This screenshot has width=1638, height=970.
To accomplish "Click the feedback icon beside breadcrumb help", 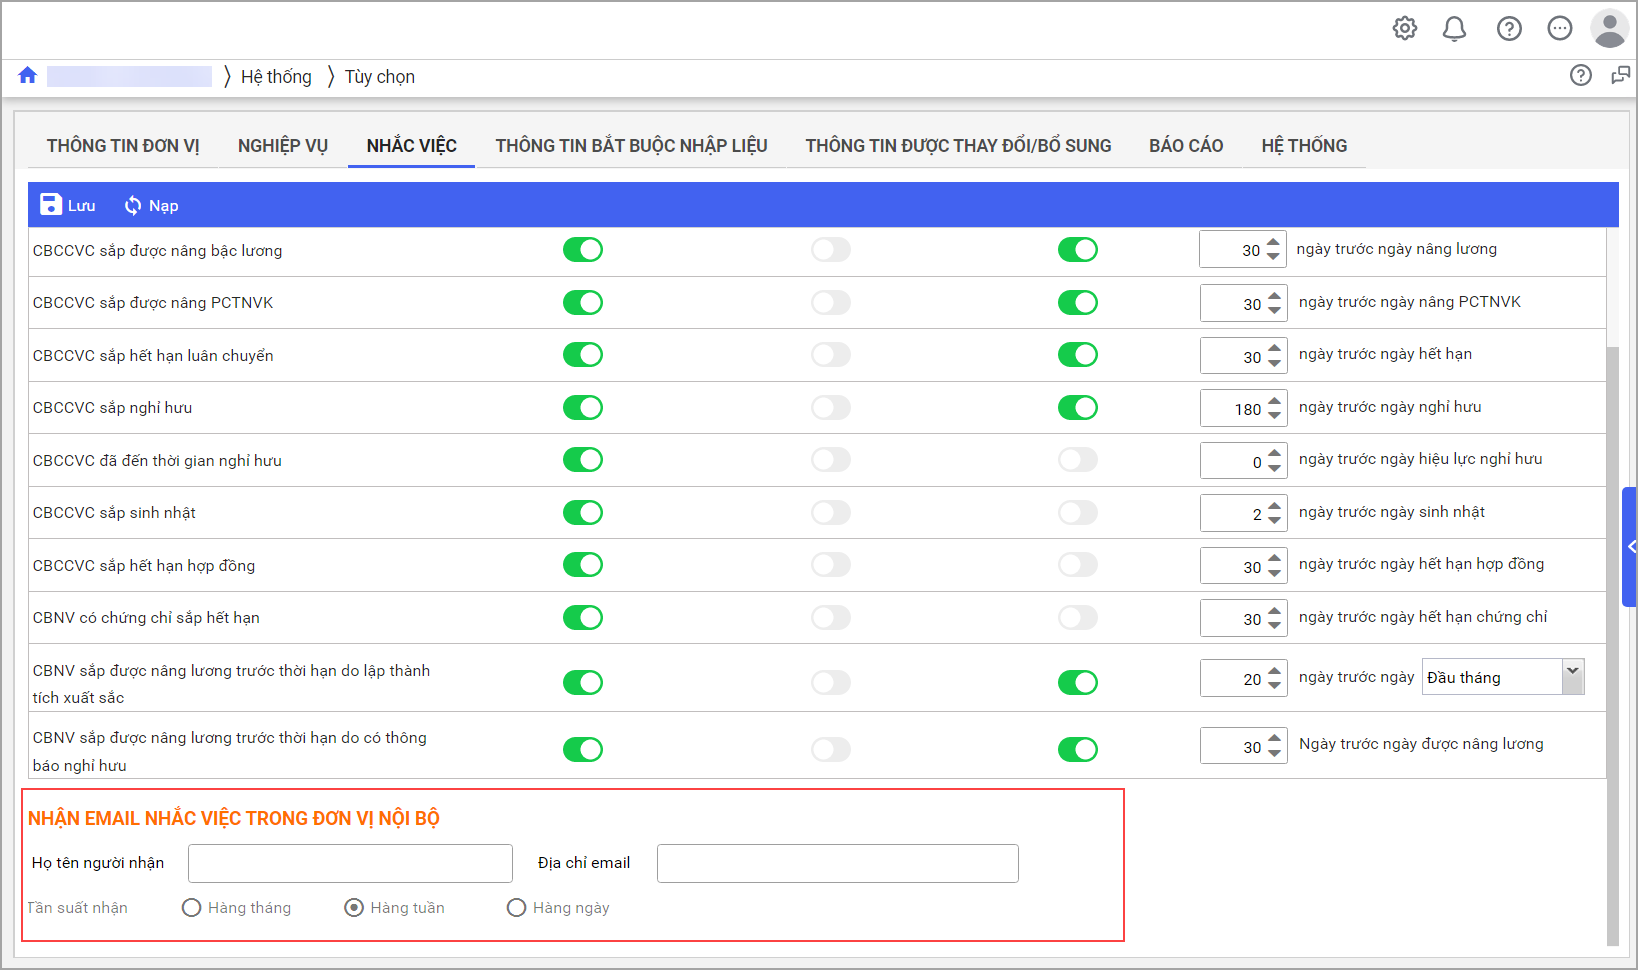I will [1620, 76].
